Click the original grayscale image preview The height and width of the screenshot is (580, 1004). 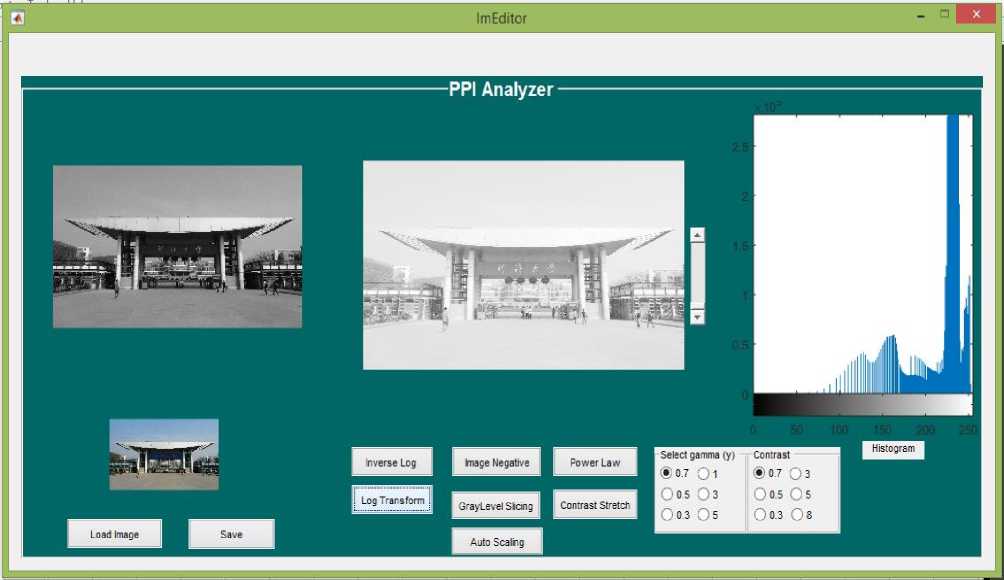click(177, 246)
